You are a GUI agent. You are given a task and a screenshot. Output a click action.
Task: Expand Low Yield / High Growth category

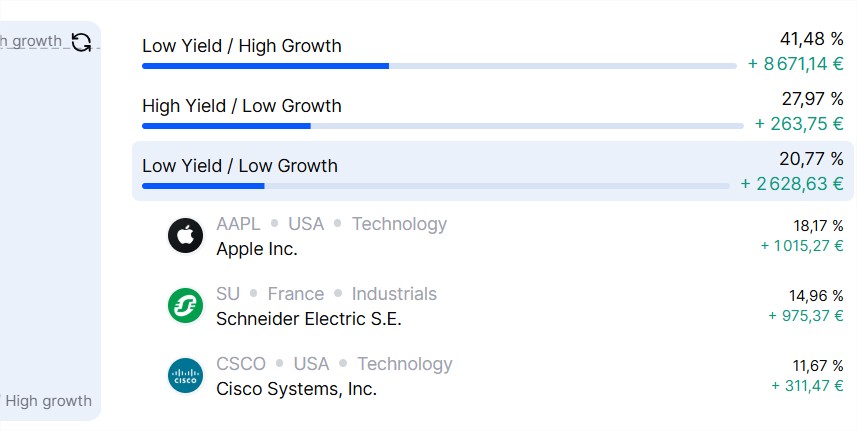[x=492, y=52]
